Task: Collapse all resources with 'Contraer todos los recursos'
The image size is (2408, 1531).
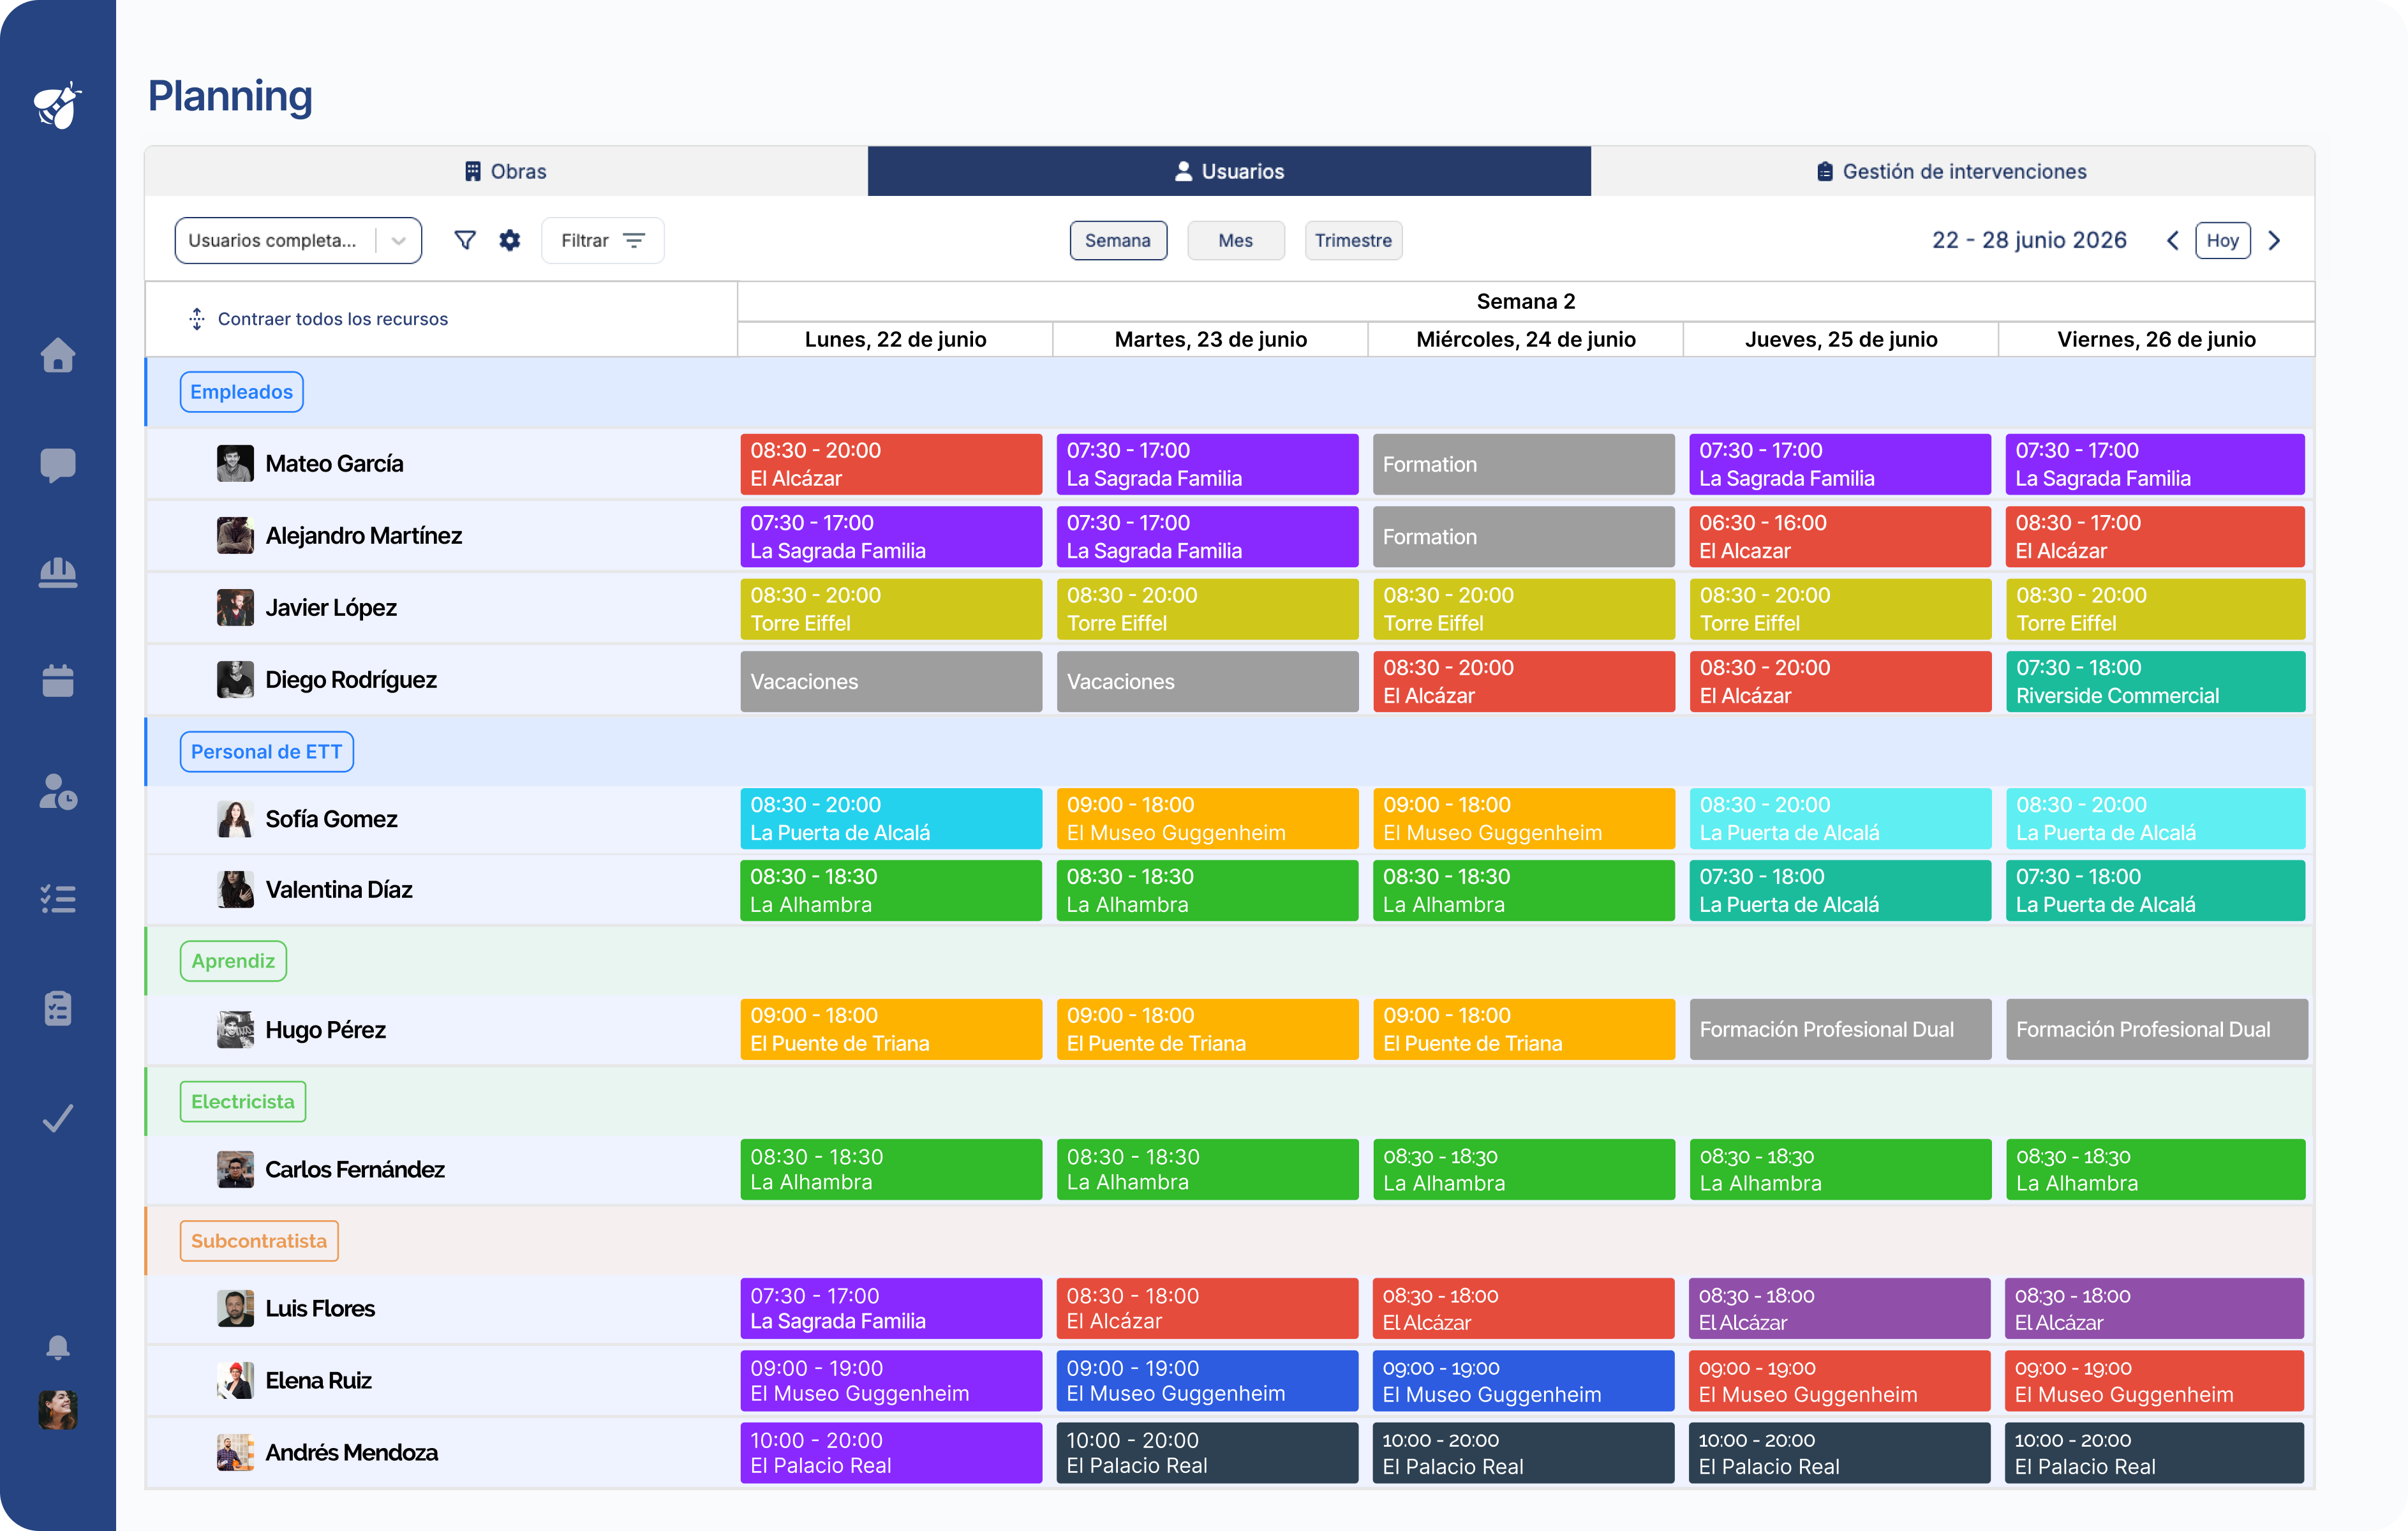Action: point(319,319)
